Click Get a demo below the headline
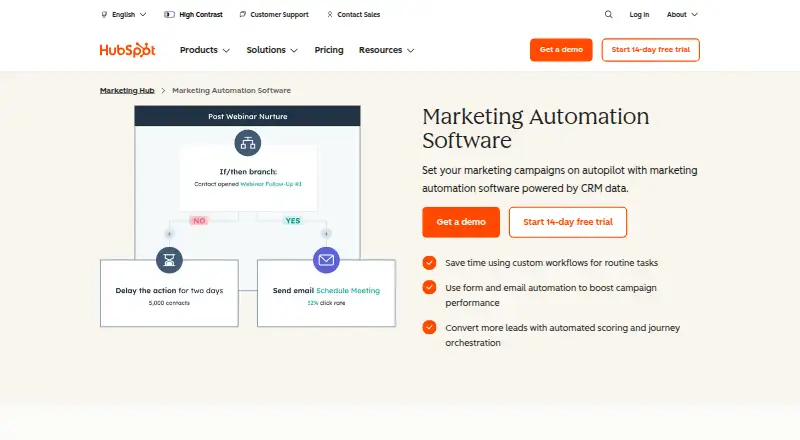The image size is (800, 440). tap(461, 222)
